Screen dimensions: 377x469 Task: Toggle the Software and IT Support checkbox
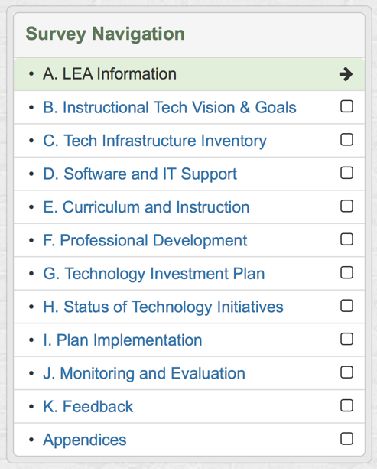point(347,173)
